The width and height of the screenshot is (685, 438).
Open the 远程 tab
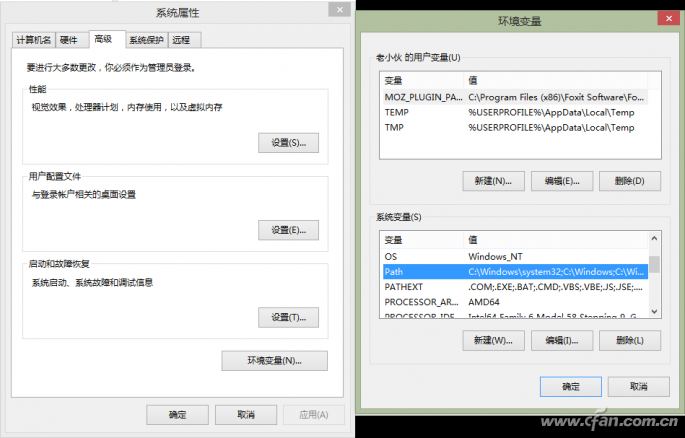(x=184, y=40)
